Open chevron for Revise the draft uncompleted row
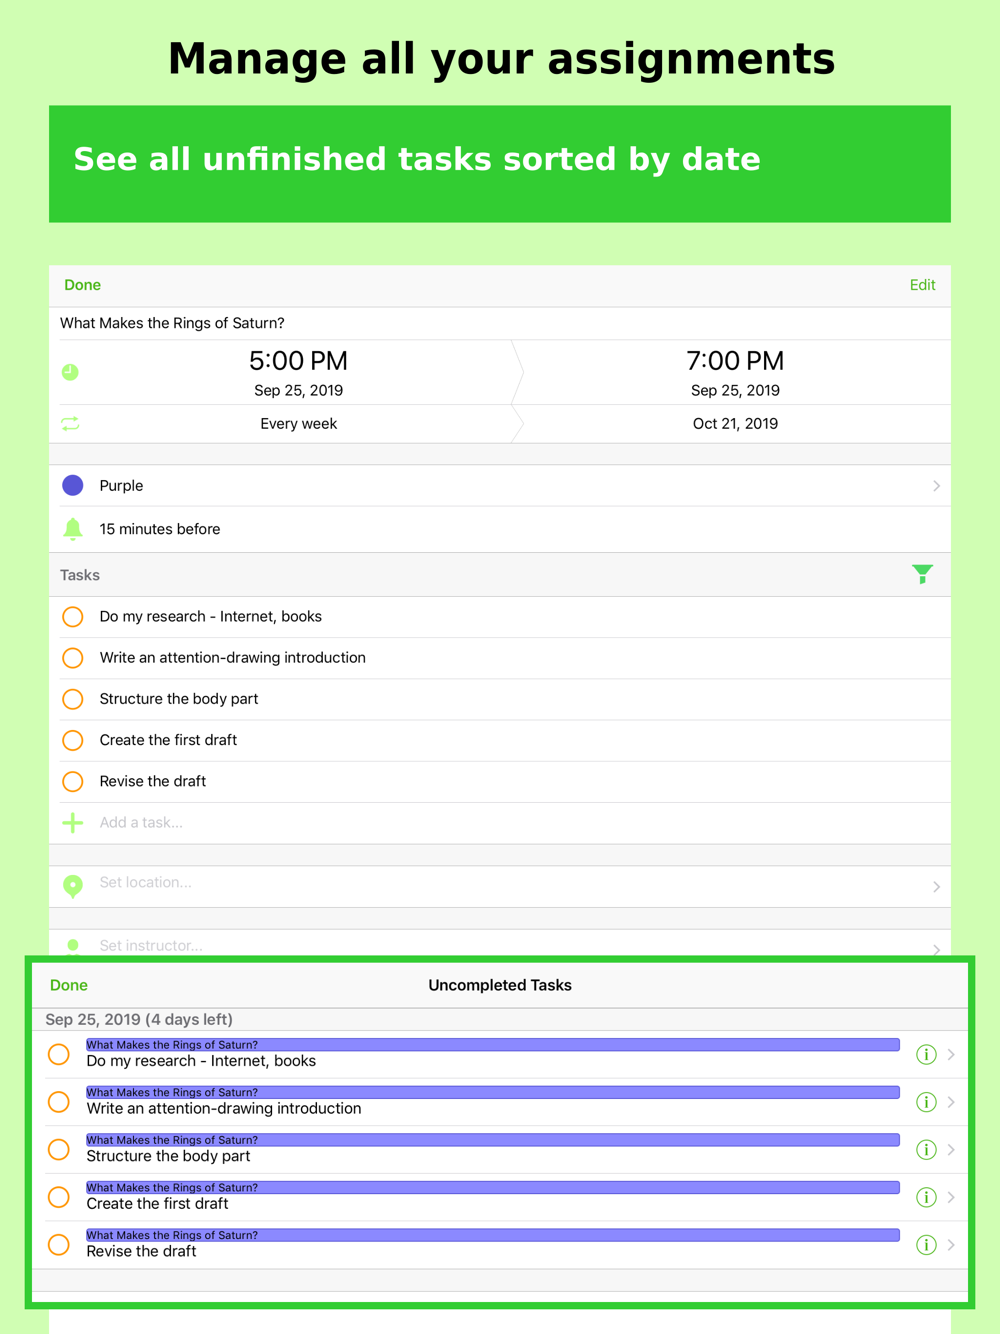This screenshot has width=1000, height=1334. [951, 1245]
